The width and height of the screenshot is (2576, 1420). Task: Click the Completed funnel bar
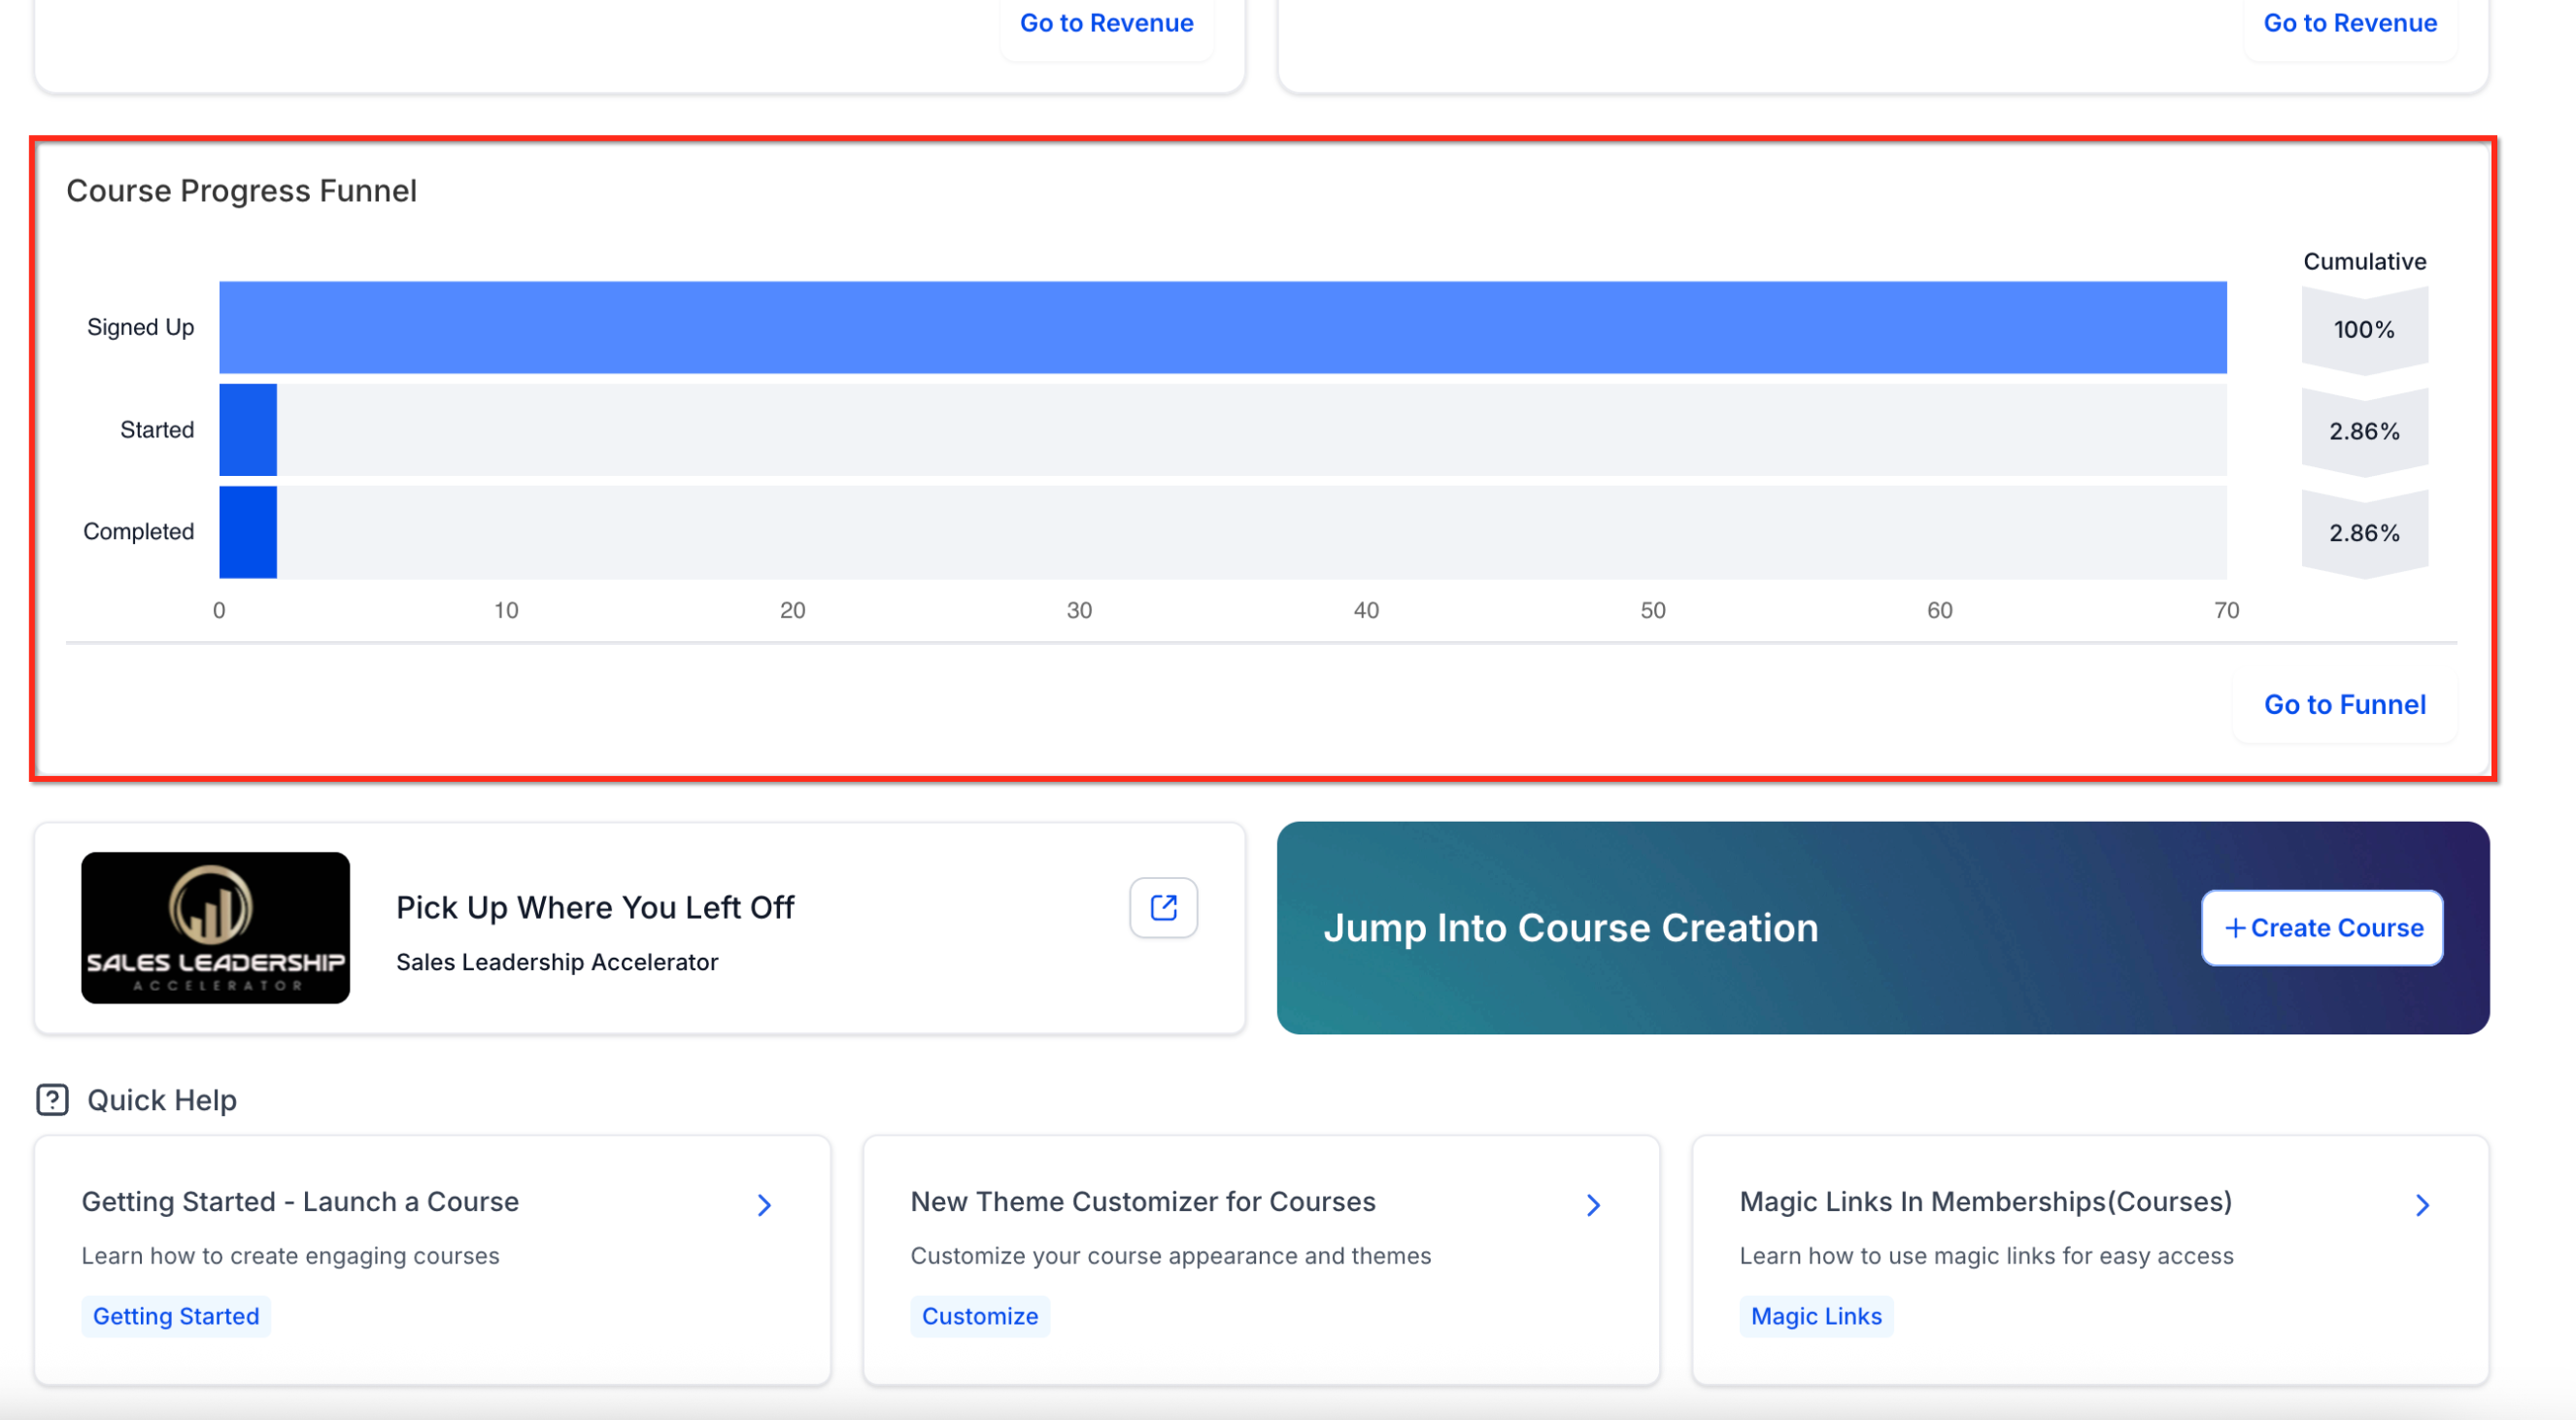(248, 532)
